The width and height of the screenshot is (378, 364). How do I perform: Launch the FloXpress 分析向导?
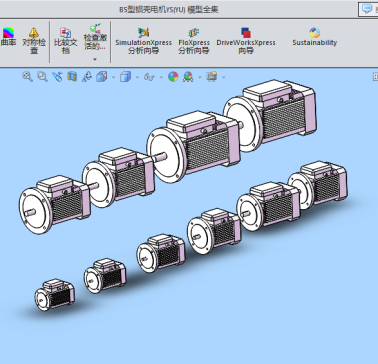(194, 41)
